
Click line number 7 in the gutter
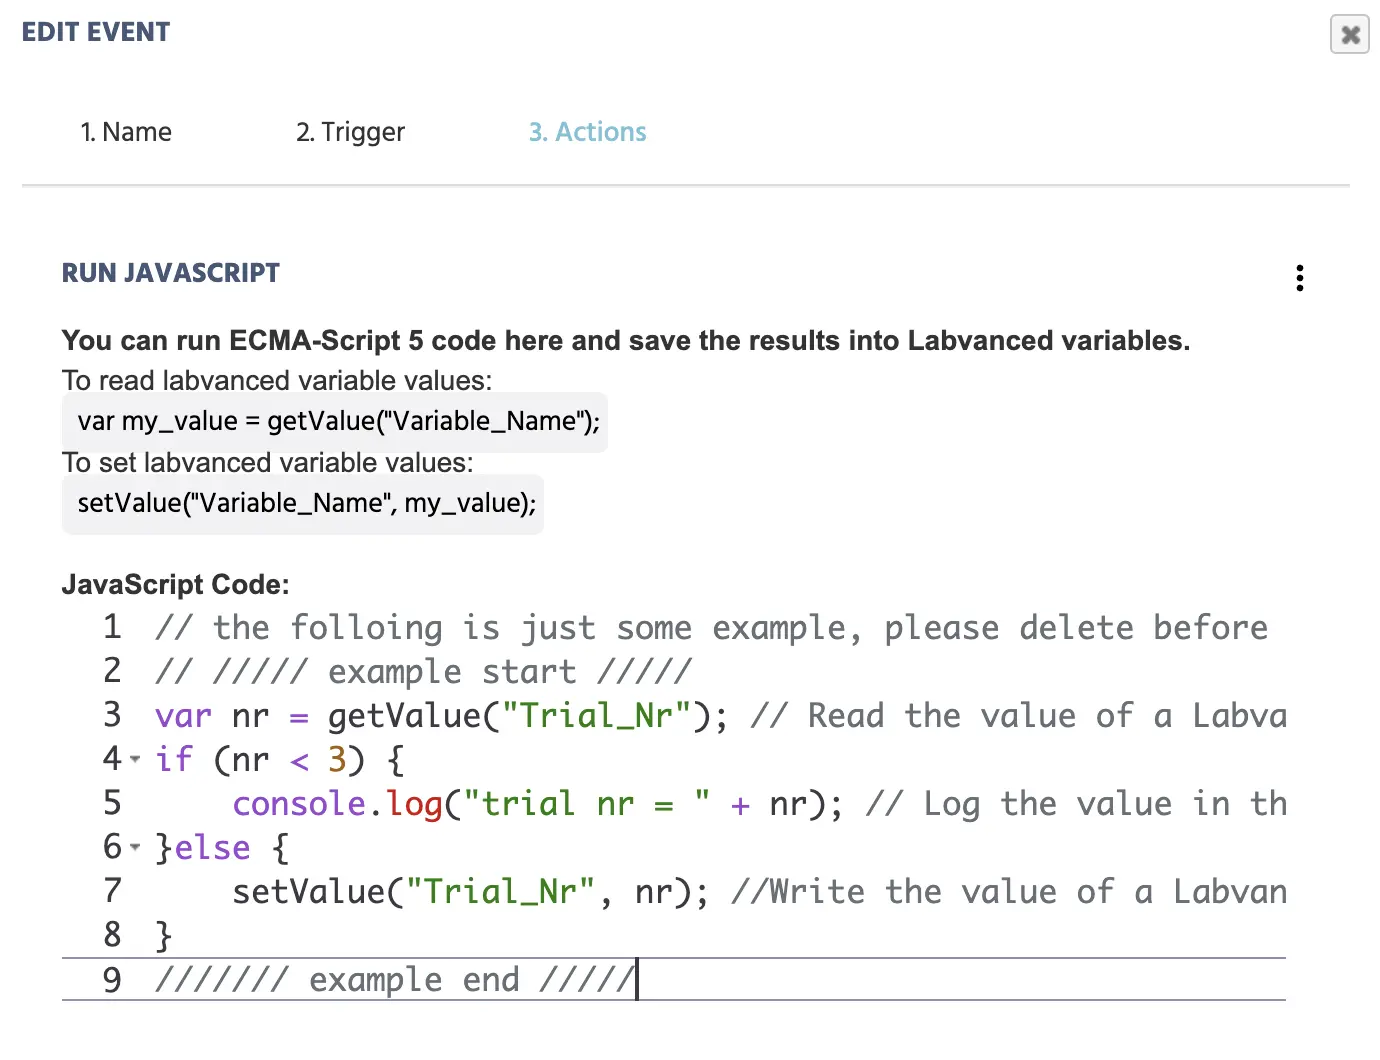pos(111,891)
